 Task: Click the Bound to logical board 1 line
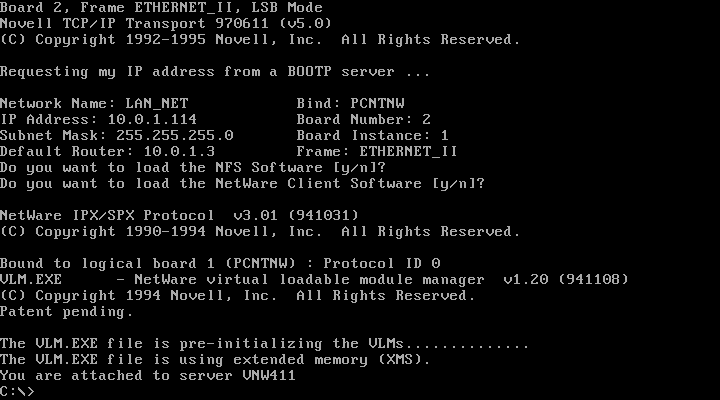point(220,264)
